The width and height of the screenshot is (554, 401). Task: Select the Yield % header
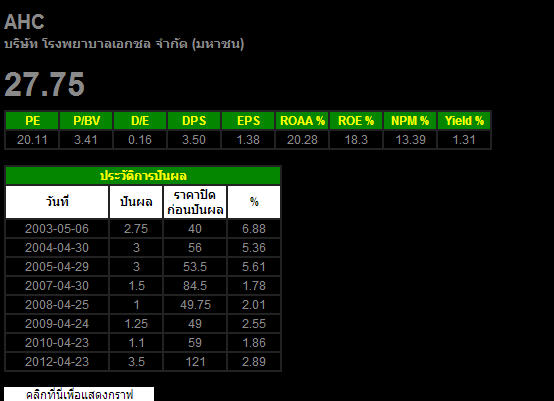pyautogui.click(x=464, y=121)
